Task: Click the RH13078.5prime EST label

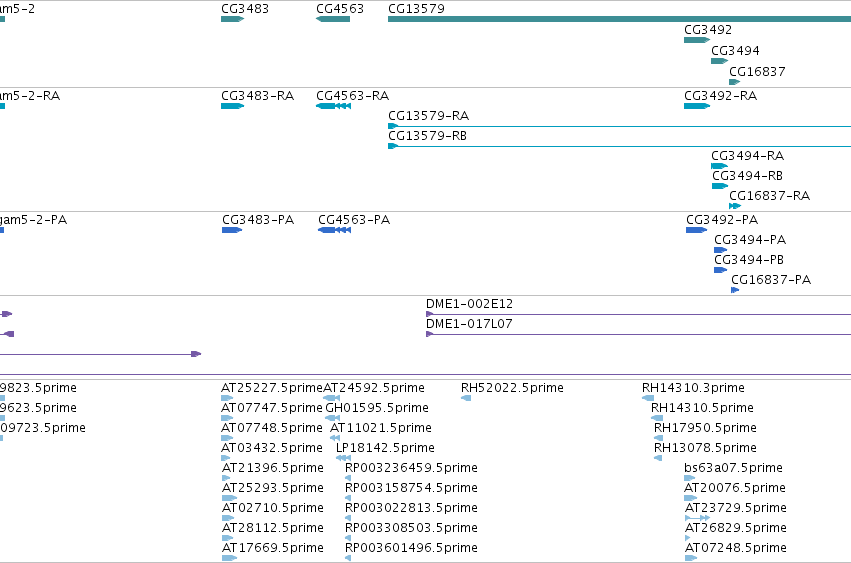Action: tap(705, 448)
